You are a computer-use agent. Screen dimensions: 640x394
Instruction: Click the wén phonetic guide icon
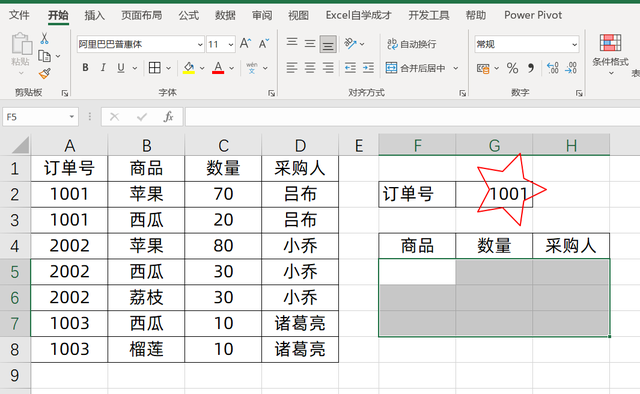tap(252, 68)
